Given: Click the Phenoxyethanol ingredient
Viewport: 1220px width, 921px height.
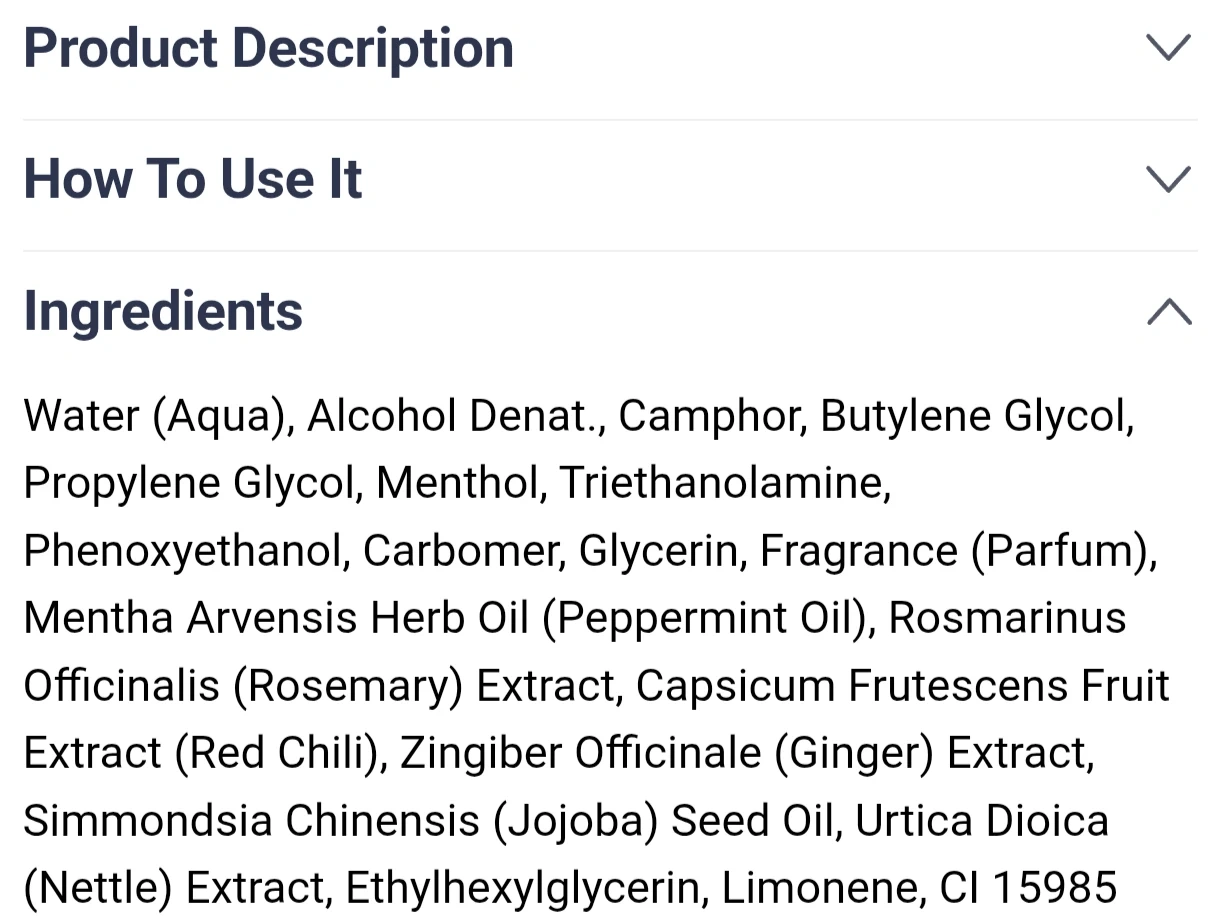Looking at the screenshot, I should click(x=183, y=552).
